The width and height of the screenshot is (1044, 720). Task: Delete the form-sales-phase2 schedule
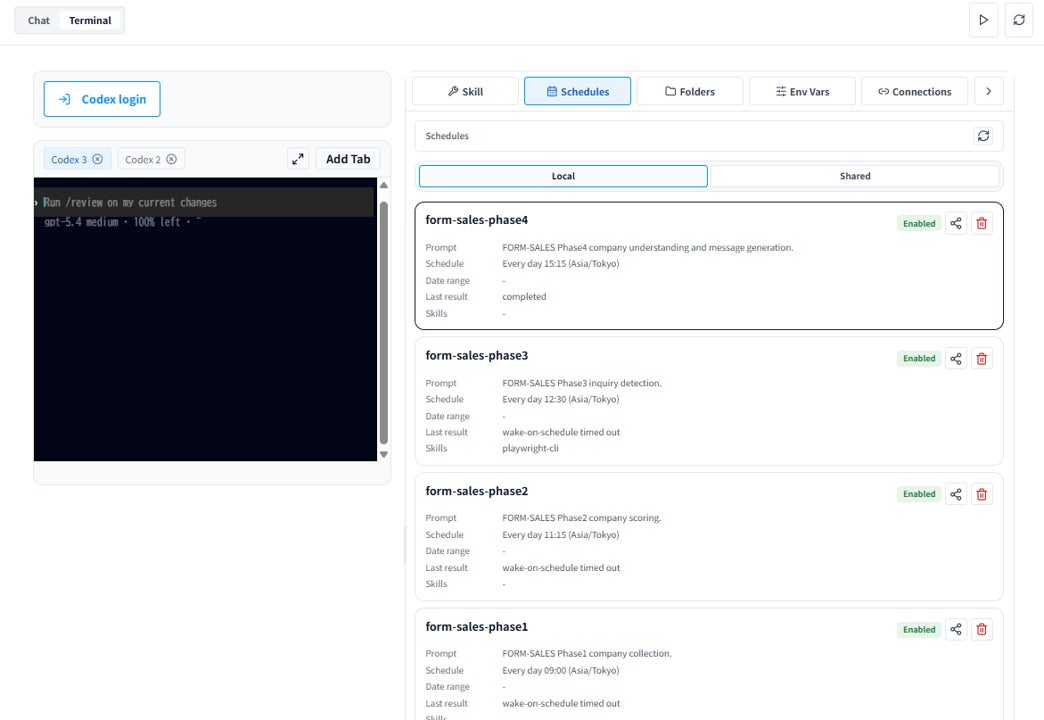(x=981, y=494)
